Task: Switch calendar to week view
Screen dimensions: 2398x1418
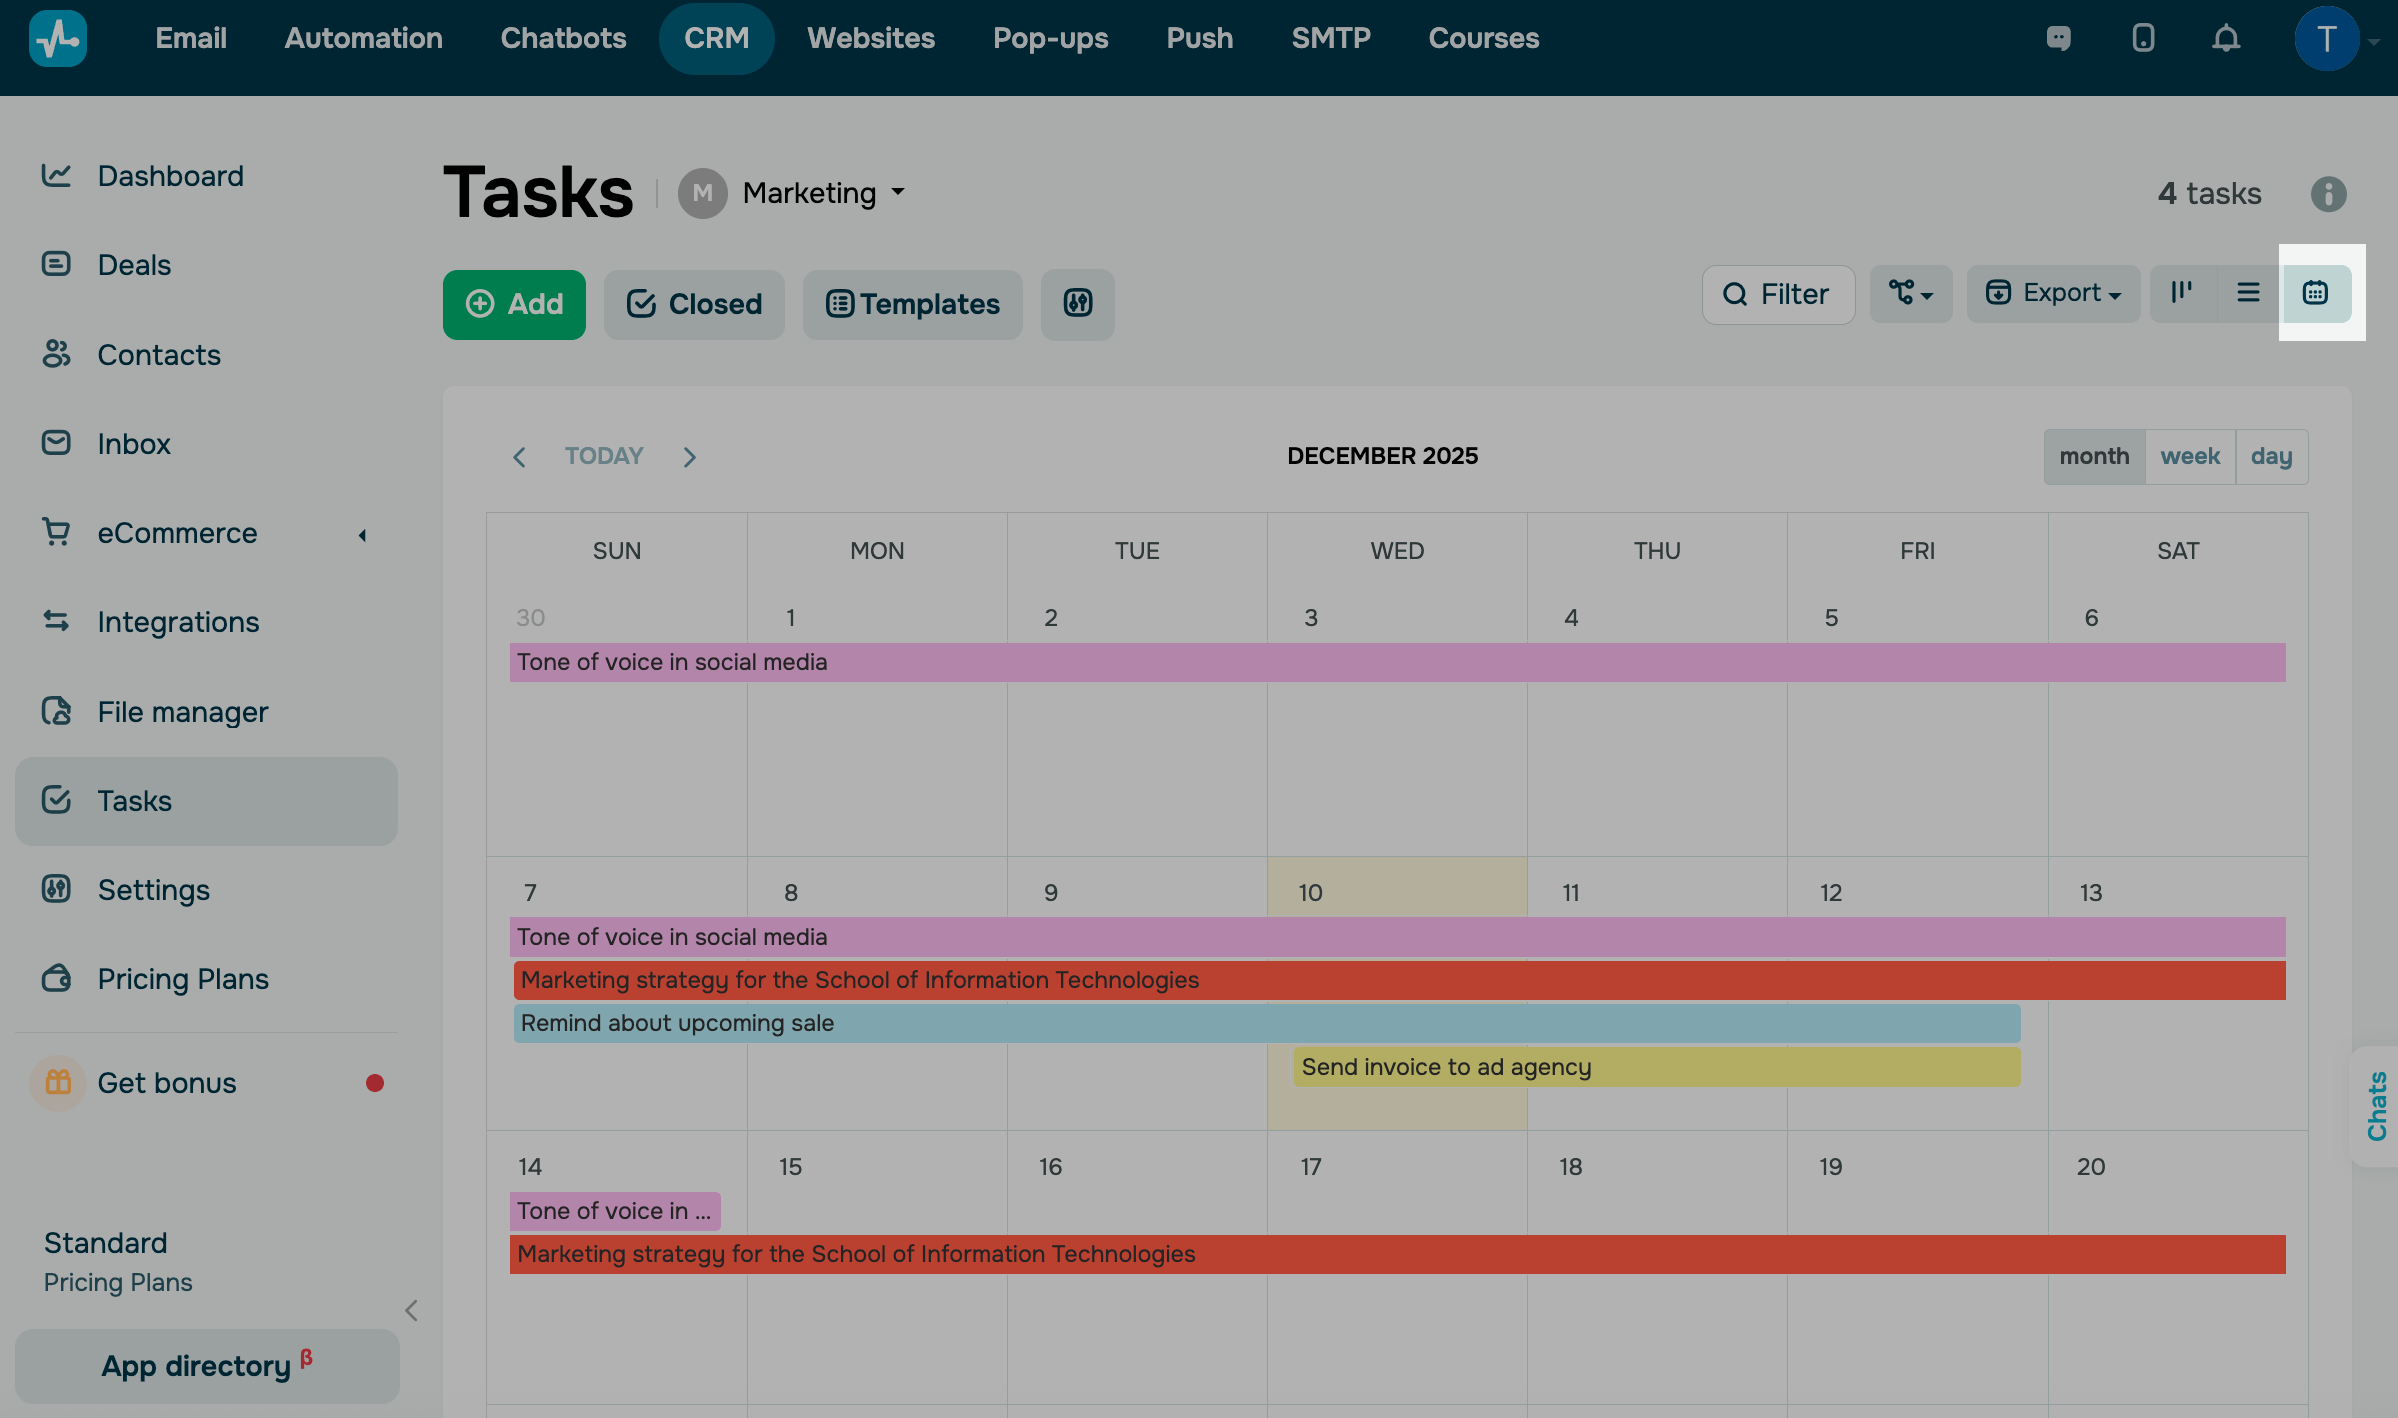Action: pyautogui.click(x=2189, y=457)
